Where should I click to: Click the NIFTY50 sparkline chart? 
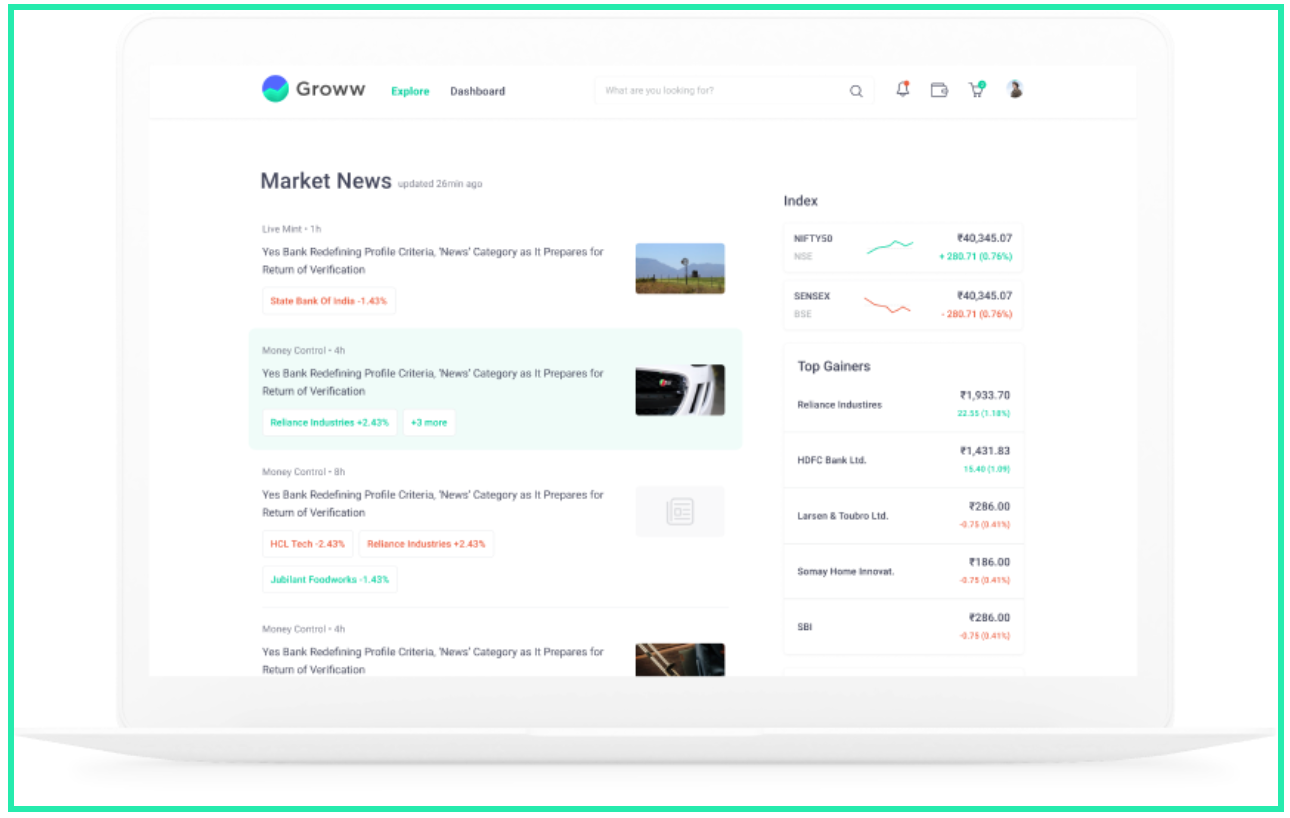coord(889,246)
